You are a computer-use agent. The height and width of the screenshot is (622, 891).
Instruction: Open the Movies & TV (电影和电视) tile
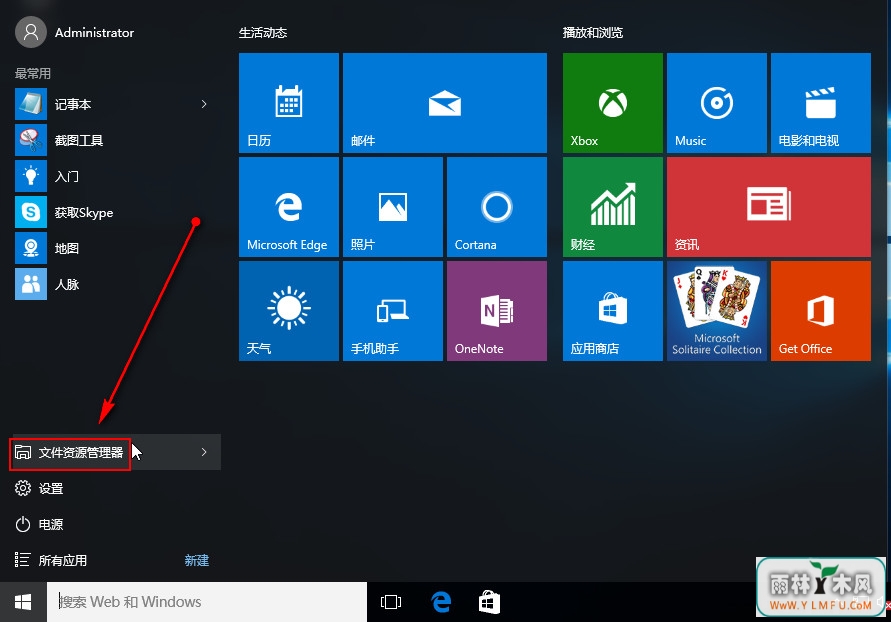coord(821,103)
